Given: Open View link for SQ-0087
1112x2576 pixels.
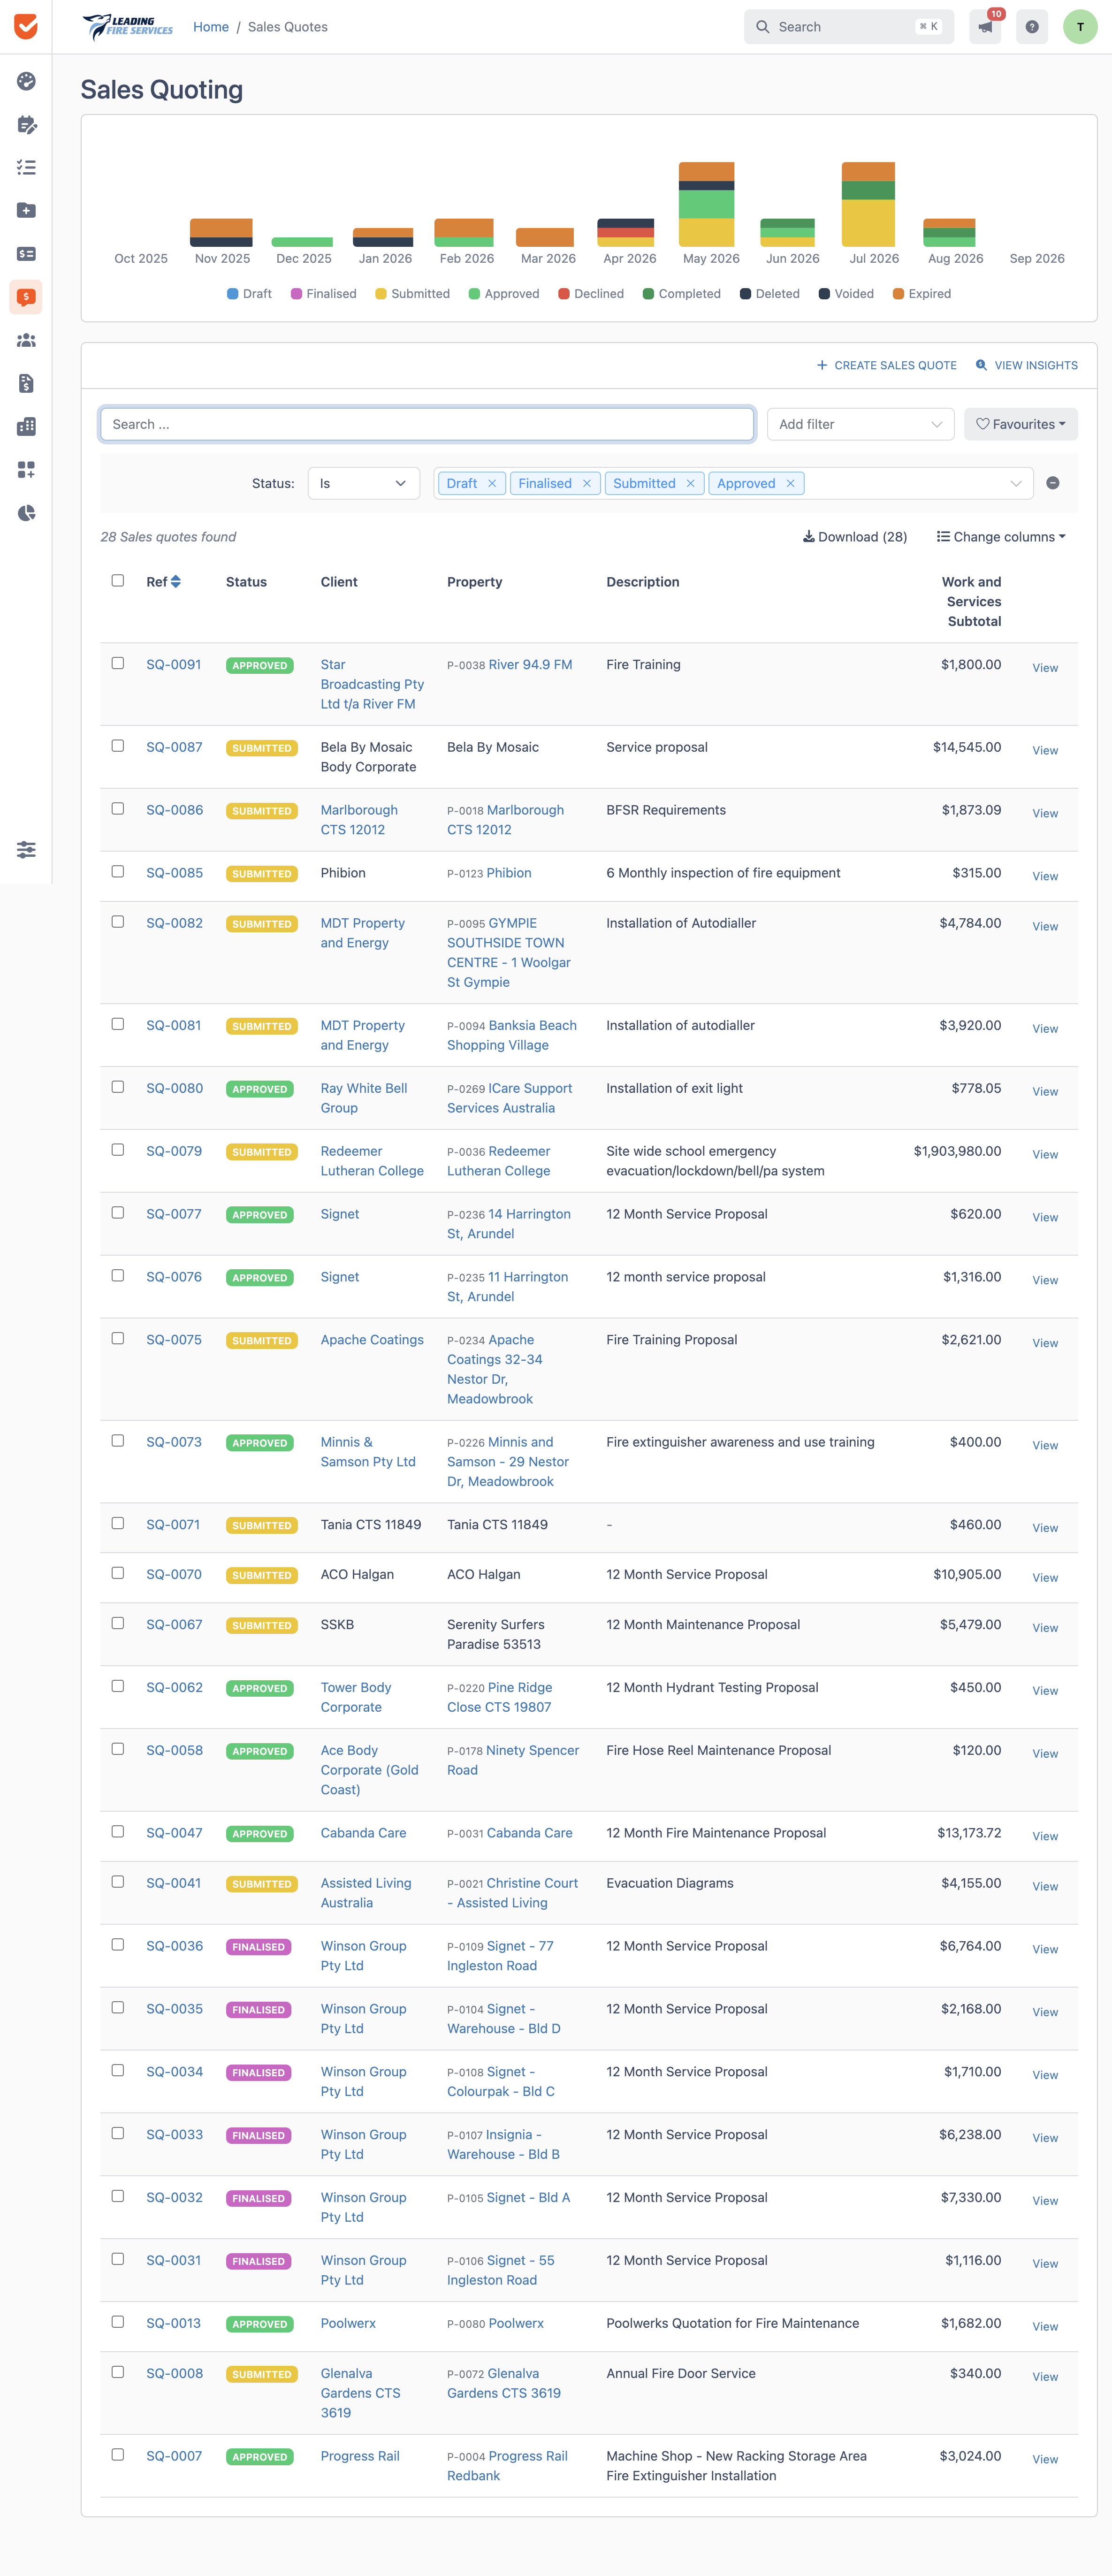Looking at the screenshot, I should pos(1045,750).
